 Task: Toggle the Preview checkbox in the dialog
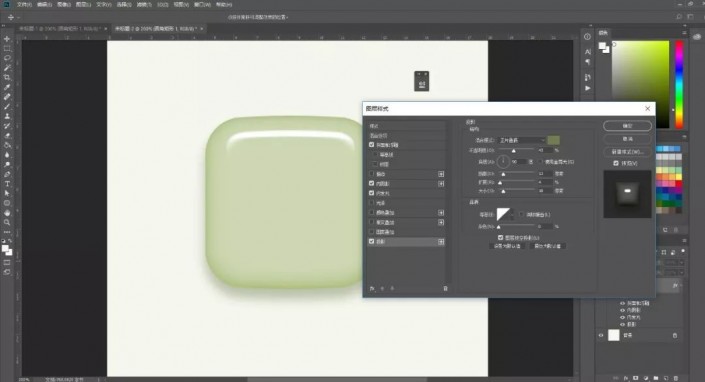click(616, 163)
